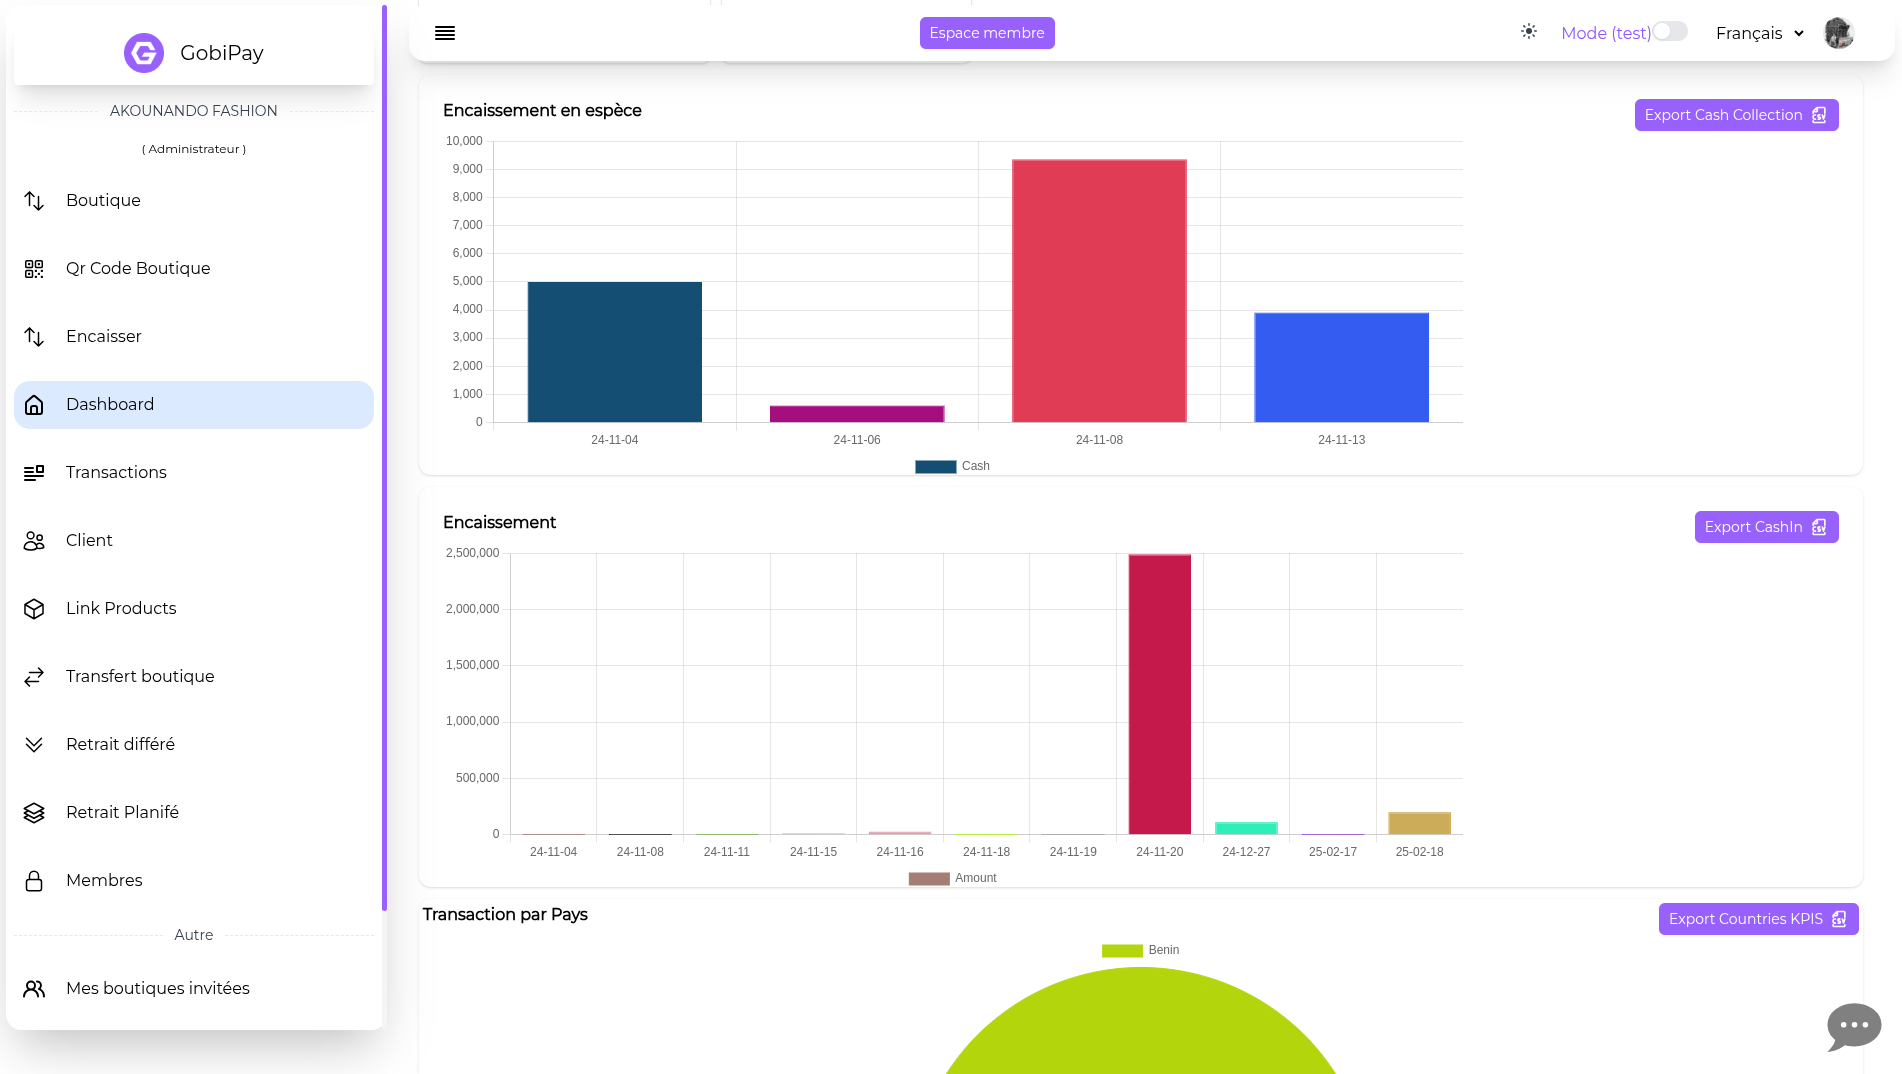This screenshot has width=1902, height=1074.
Task: Open Retrait différé menu entry
Action: tap(194, 745)
